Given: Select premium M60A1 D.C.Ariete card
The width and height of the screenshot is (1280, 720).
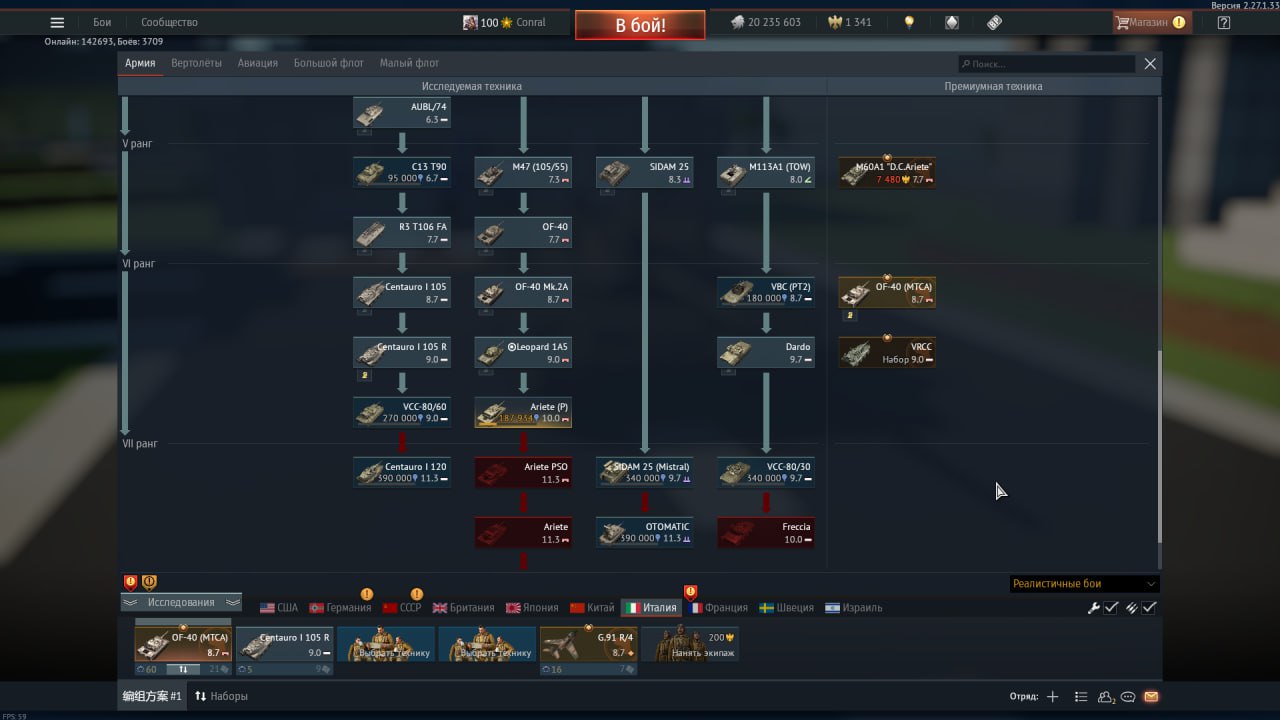Looking at the screenshot, I should pos(887,173).
